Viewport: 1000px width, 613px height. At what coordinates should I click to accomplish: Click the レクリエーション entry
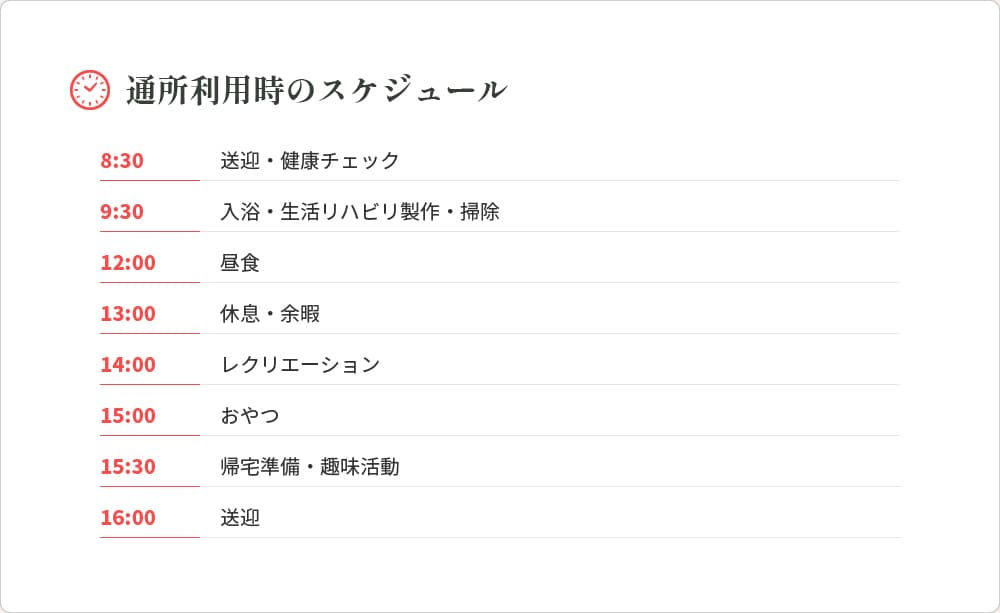click(300, 365)
